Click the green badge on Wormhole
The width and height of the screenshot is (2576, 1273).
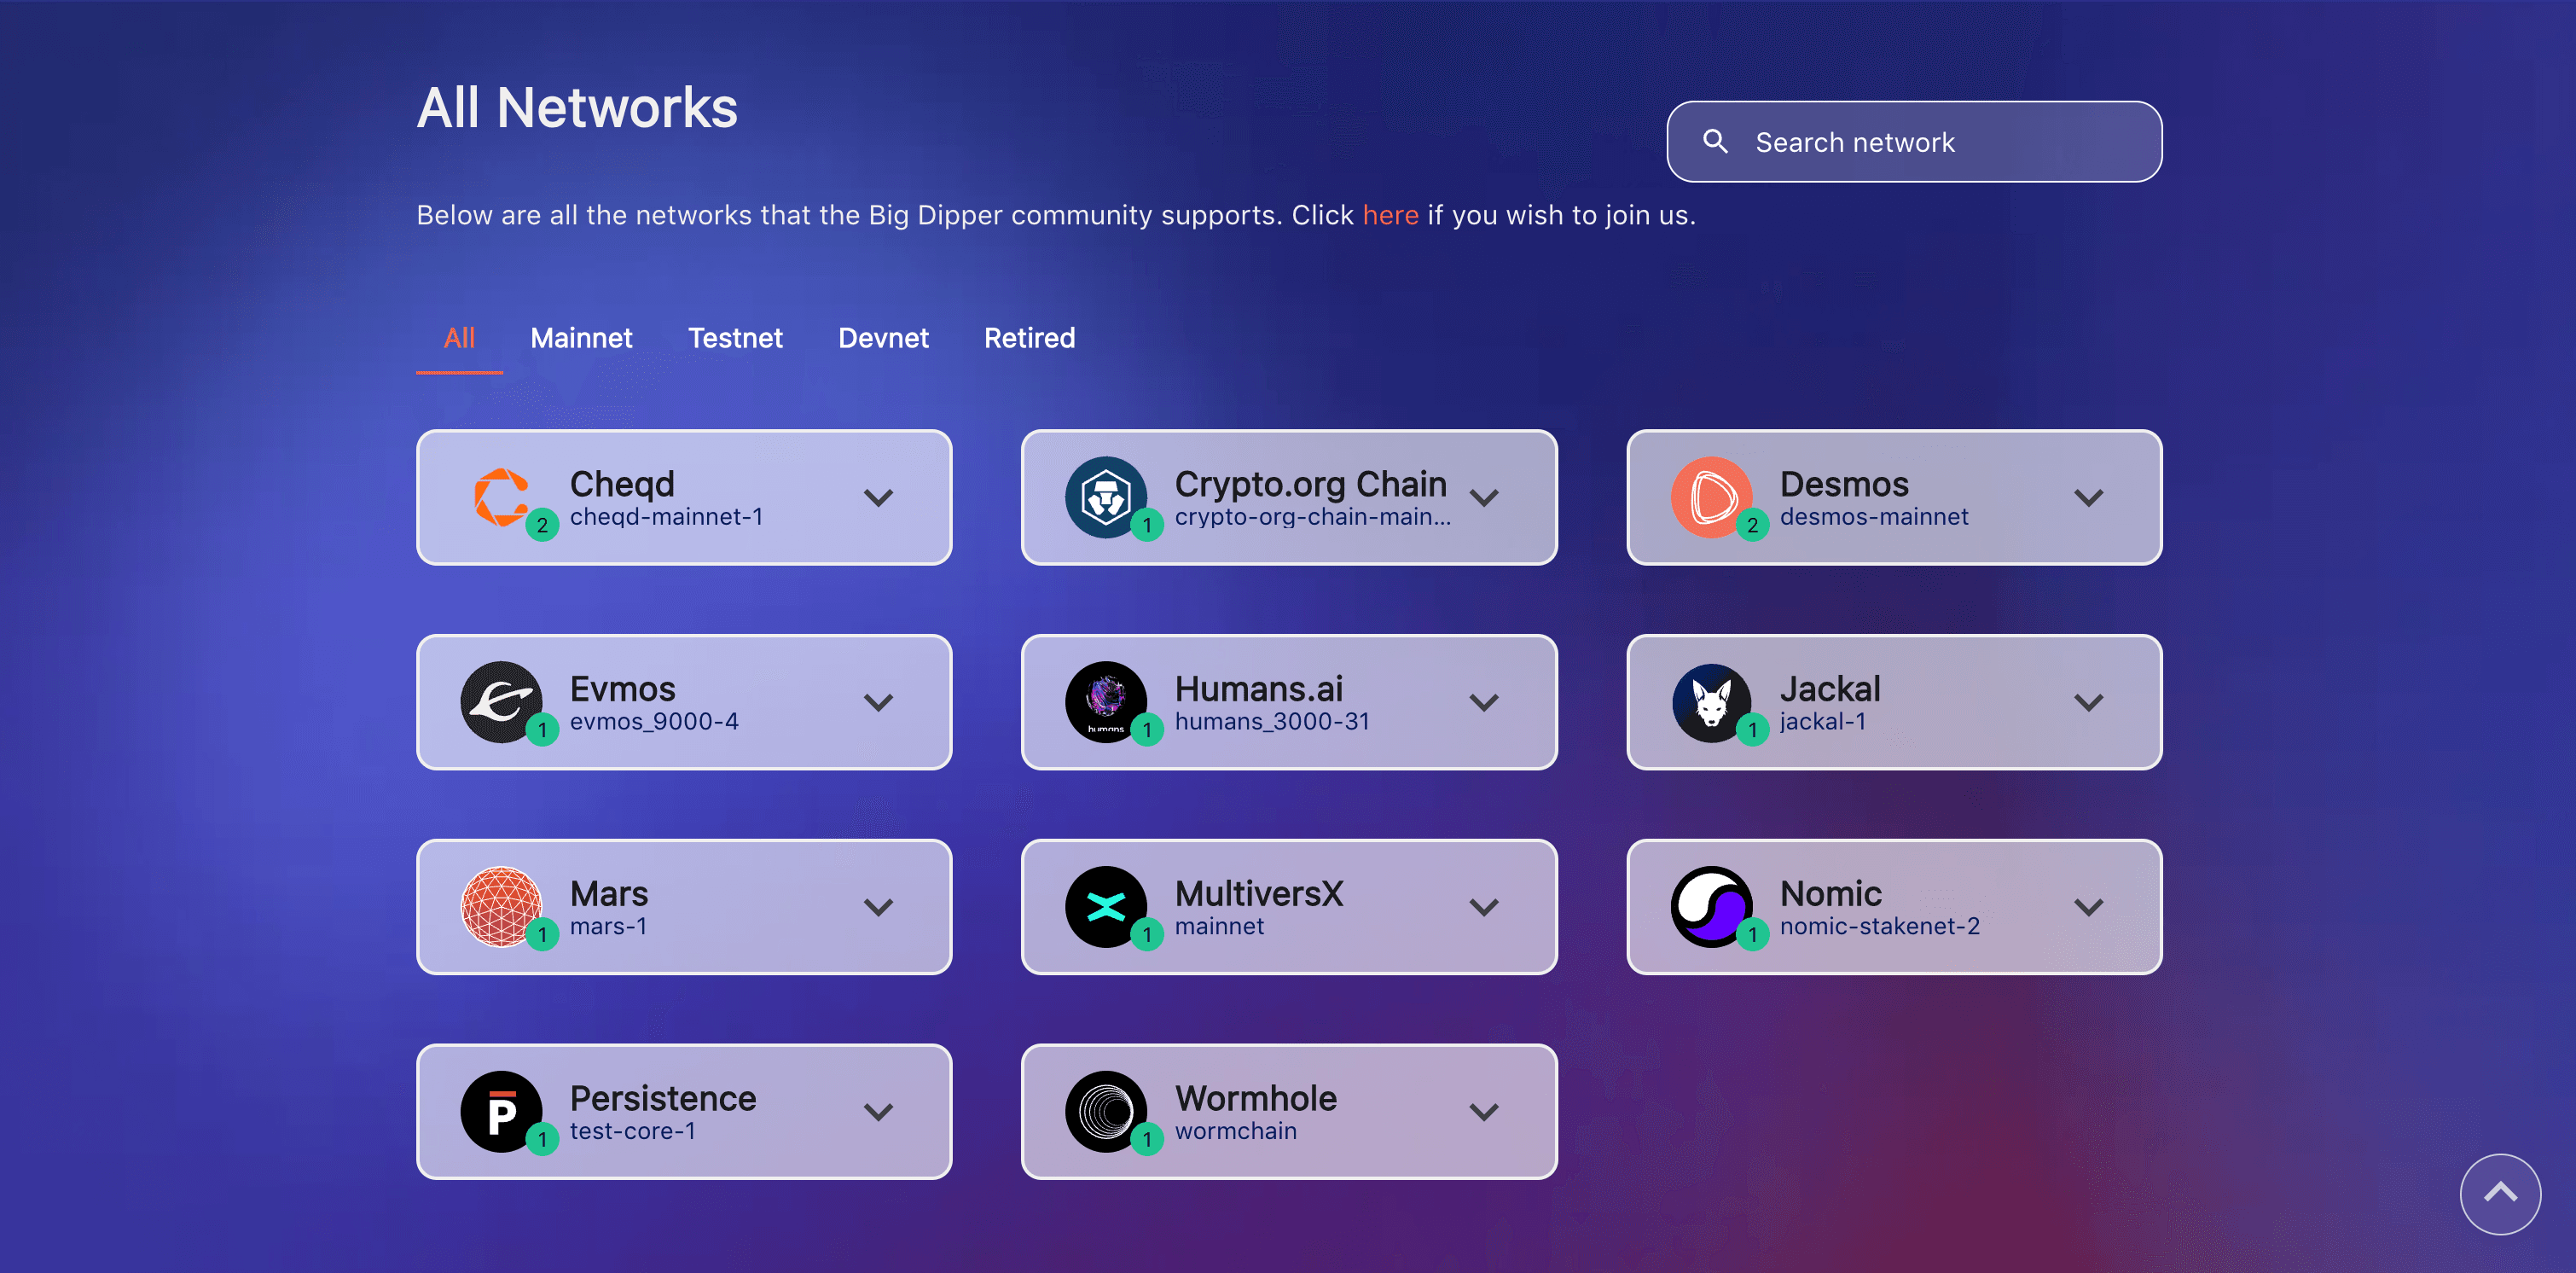1147,1139
